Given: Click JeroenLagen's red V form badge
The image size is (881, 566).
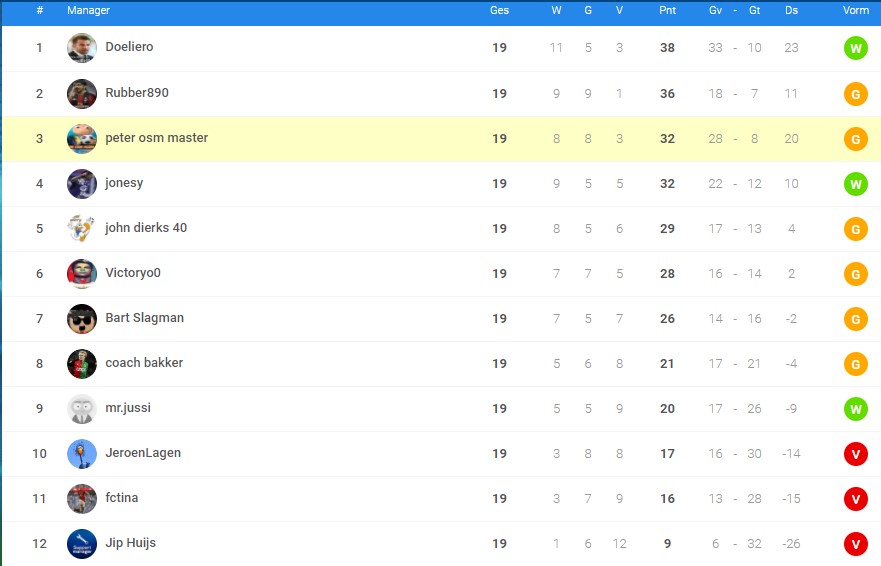Looking at the screenshot, I should 855,454.
